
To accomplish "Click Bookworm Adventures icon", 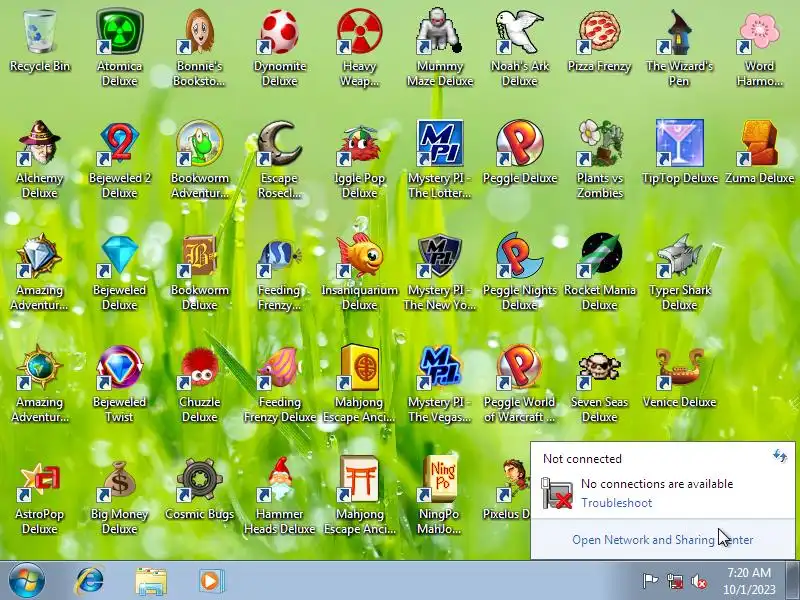I will coord(199,143).
